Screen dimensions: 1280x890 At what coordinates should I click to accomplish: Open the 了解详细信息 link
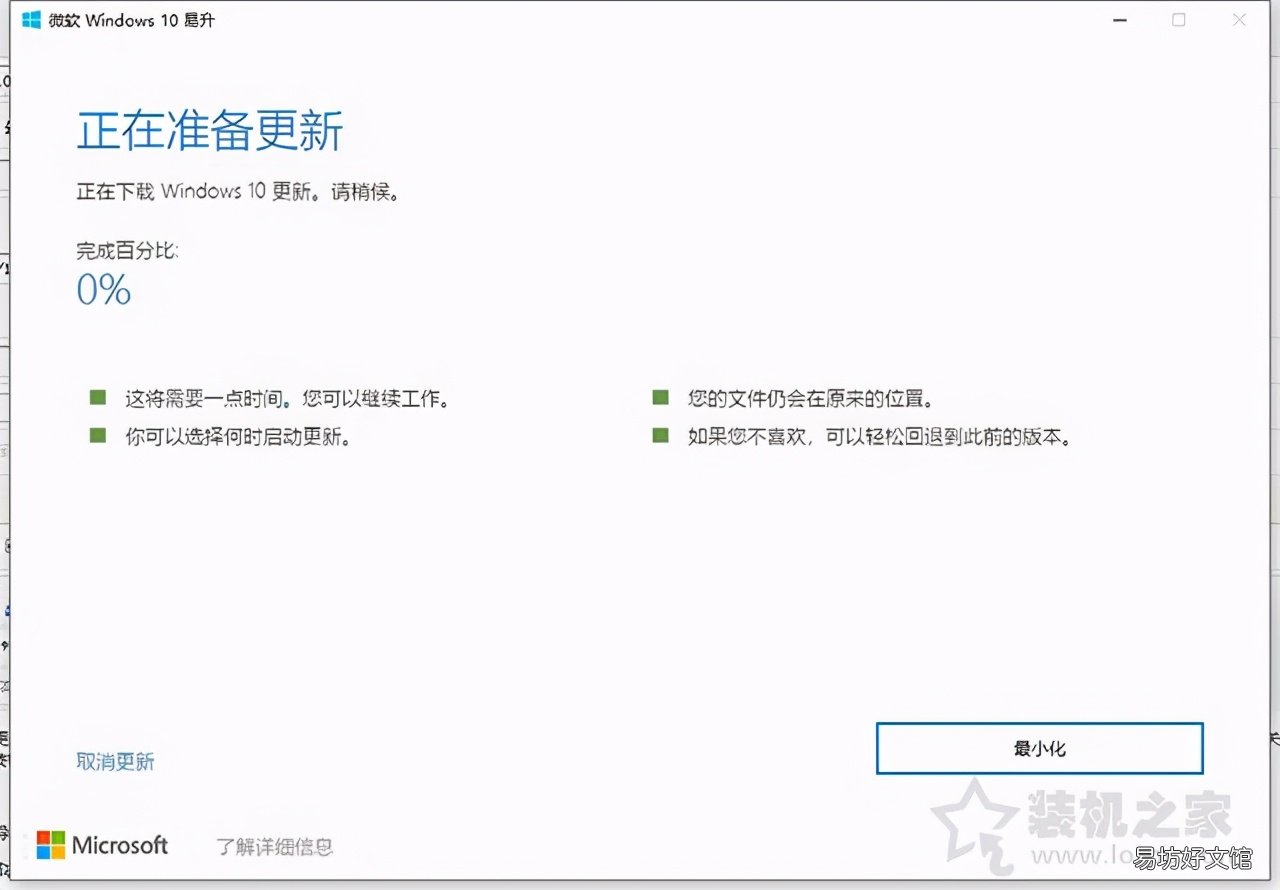(x=275, y=847)
